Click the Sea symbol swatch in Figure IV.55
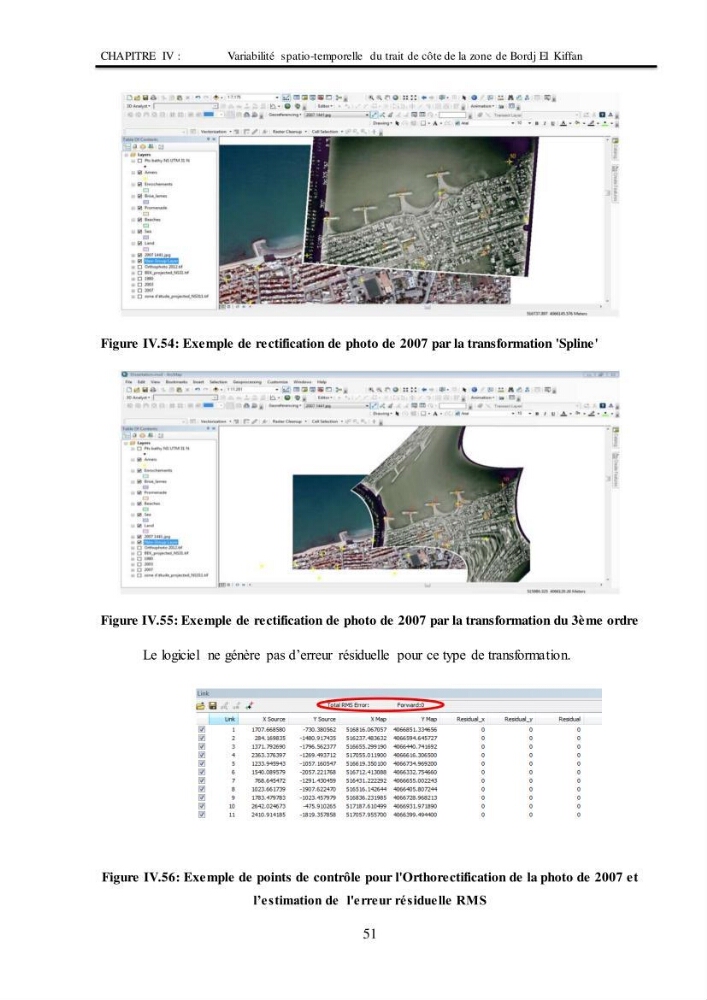The height and width of the screenshot is (1000, 707). 145,520
